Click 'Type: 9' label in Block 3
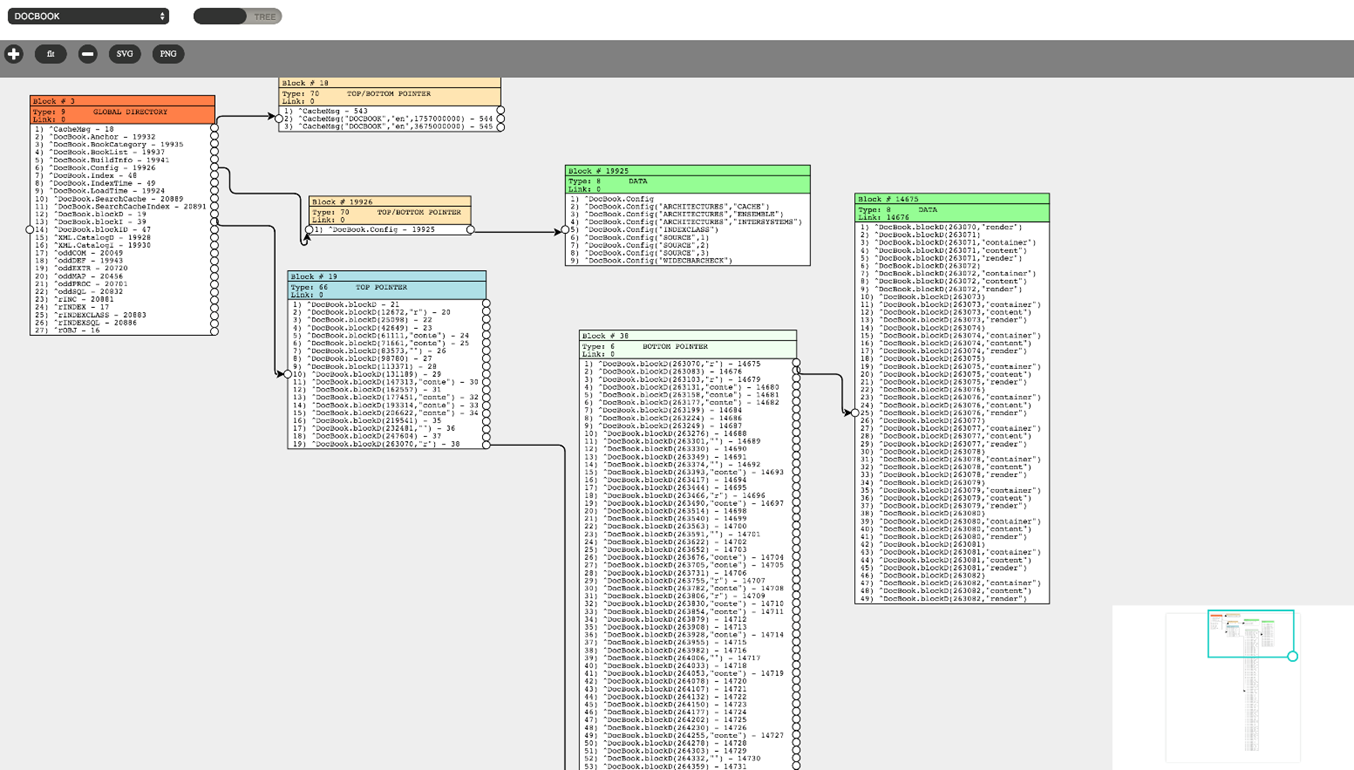The height and width of the screenshot is (770, 1354). pyautogui.click(x=49, y=112)
